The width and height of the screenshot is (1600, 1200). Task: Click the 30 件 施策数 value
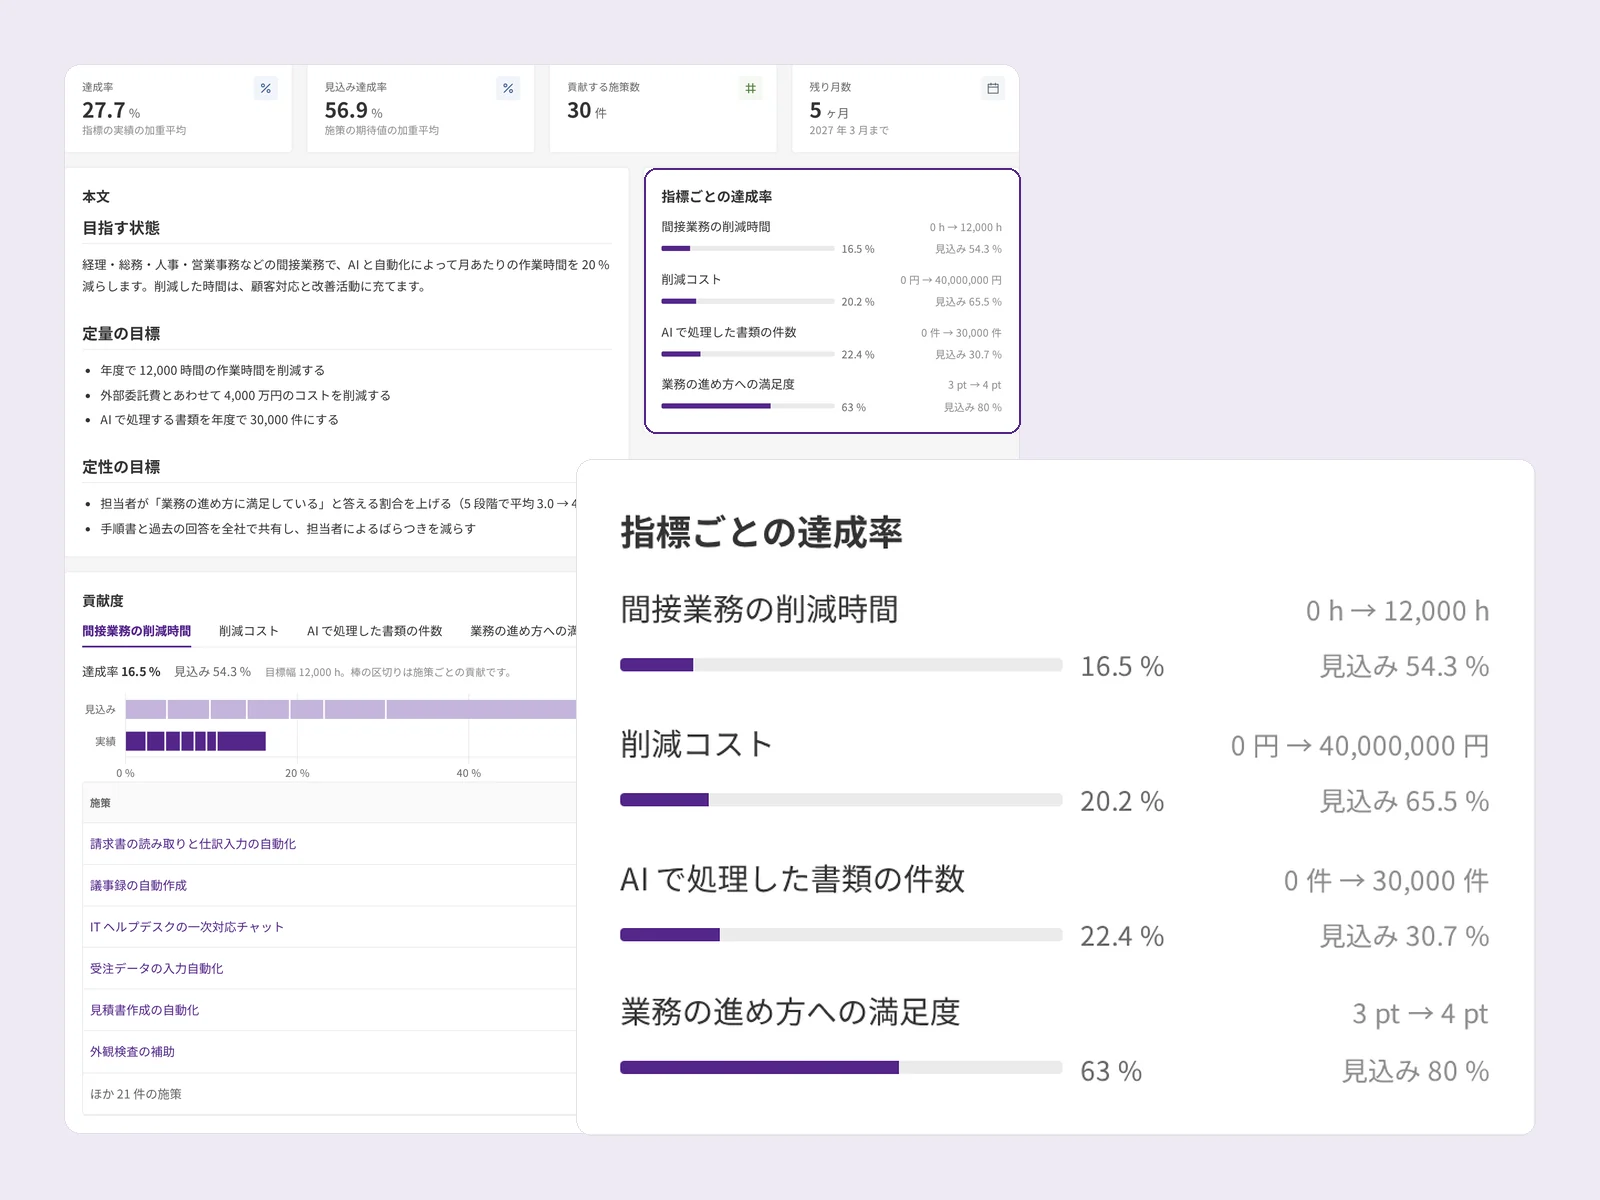(587, 111)
